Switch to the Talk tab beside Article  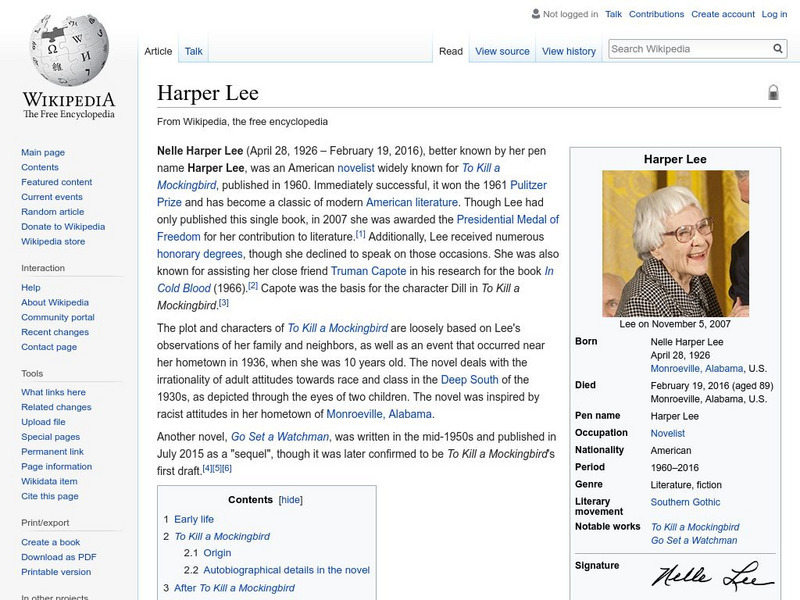click(193, 52)
